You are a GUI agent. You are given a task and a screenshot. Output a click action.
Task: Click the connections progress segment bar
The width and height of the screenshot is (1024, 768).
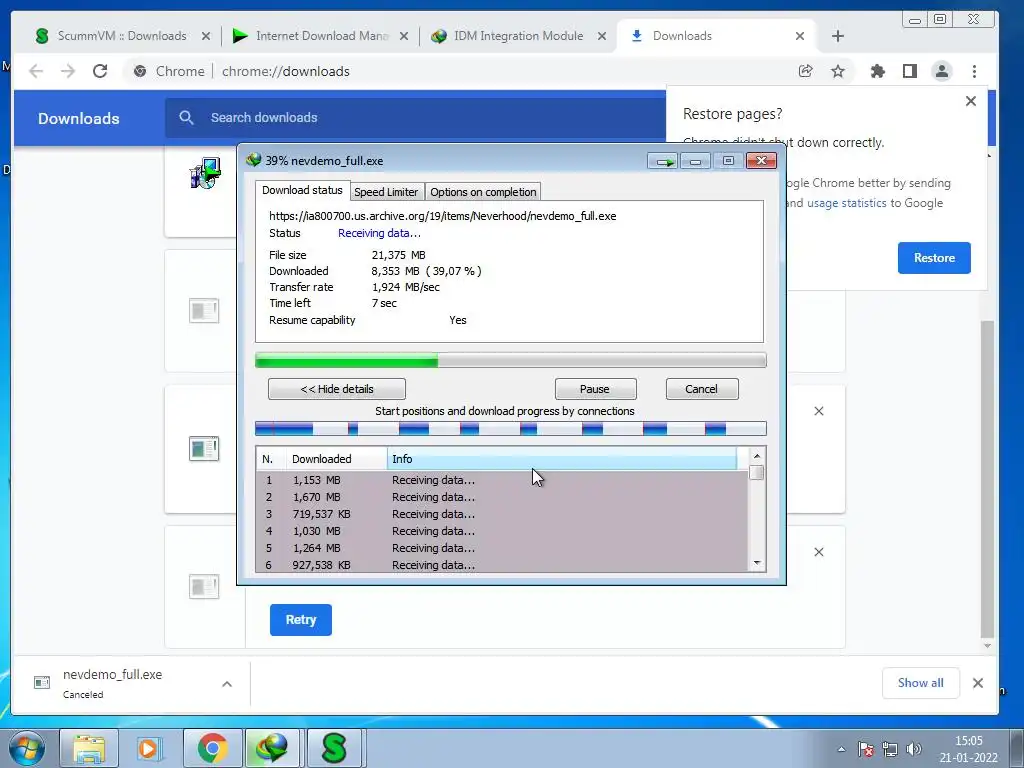pos(511,428)
